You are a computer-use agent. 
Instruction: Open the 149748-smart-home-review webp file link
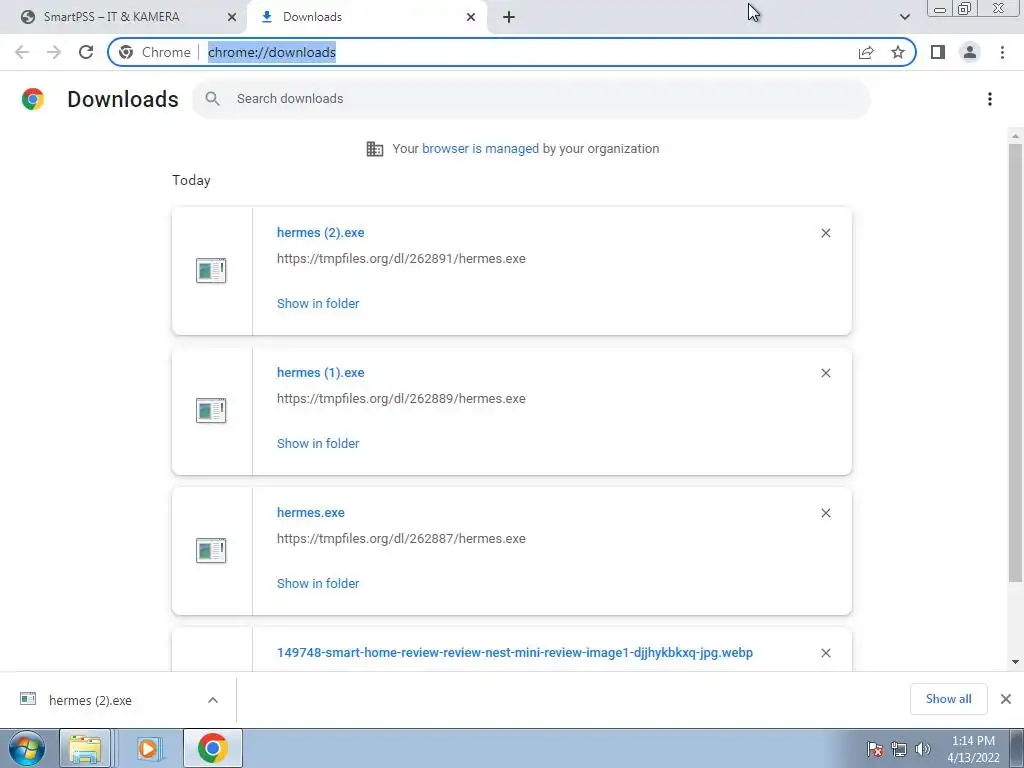[x=515, y=652]
